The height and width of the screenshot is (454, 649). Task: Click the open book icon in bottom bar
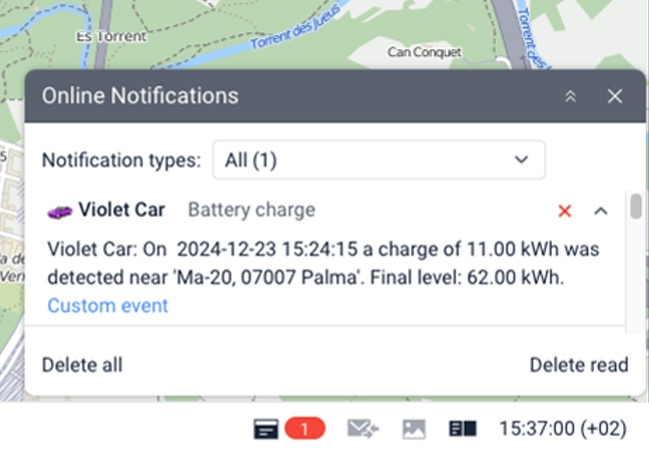[462, 429]
